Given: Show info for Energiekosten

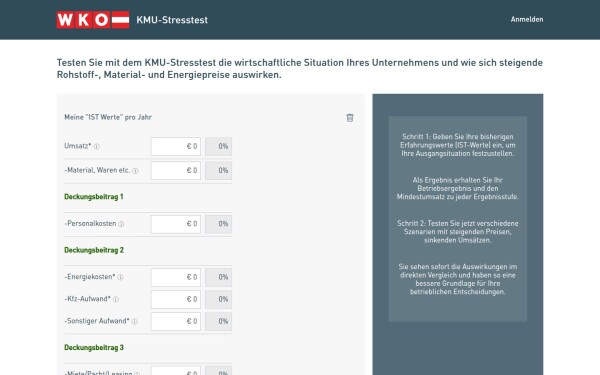Looking at the screenshot, I should [120, 277].
